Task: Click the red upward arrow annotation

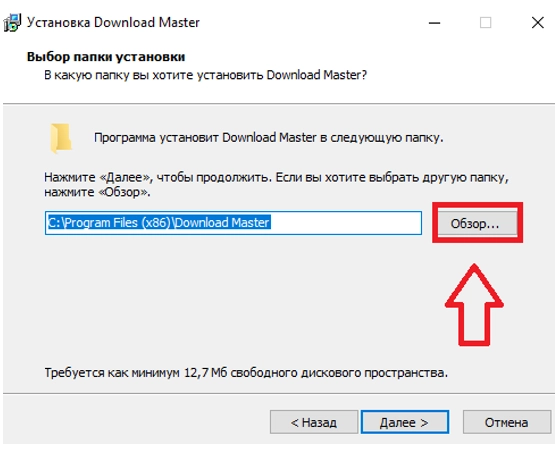Action: (474, 304)
